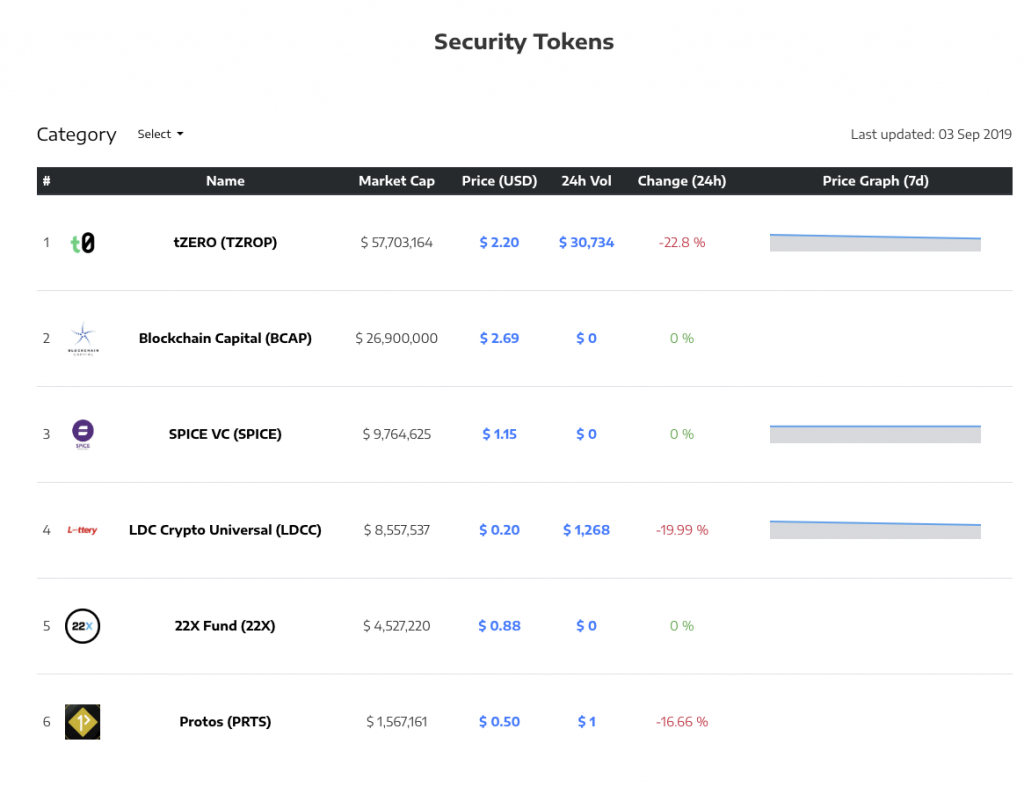The height and width of the screenshot is (802, 1024).
Task: Click the 22X Fund (22X) name
Action: point(225,626)
